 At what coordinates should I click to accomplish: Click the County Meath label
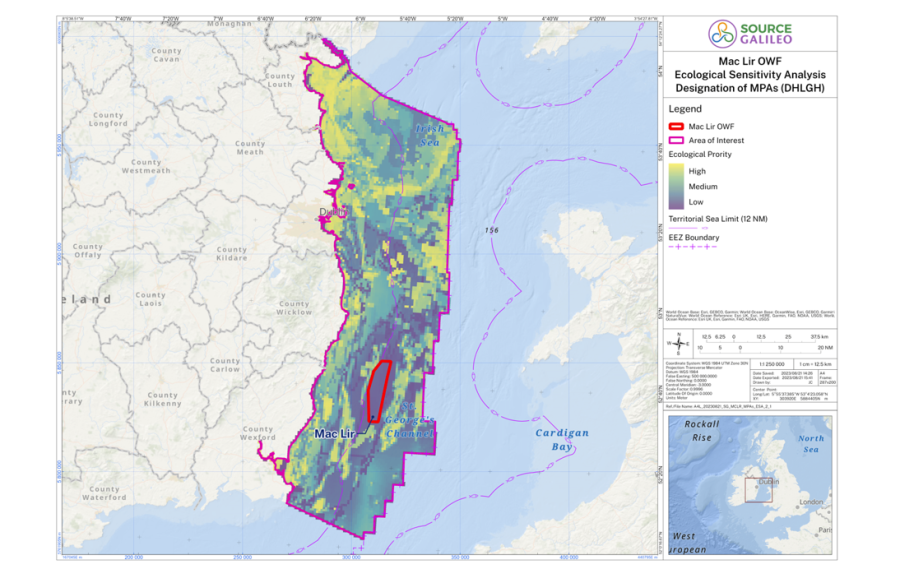coord(250,148)
